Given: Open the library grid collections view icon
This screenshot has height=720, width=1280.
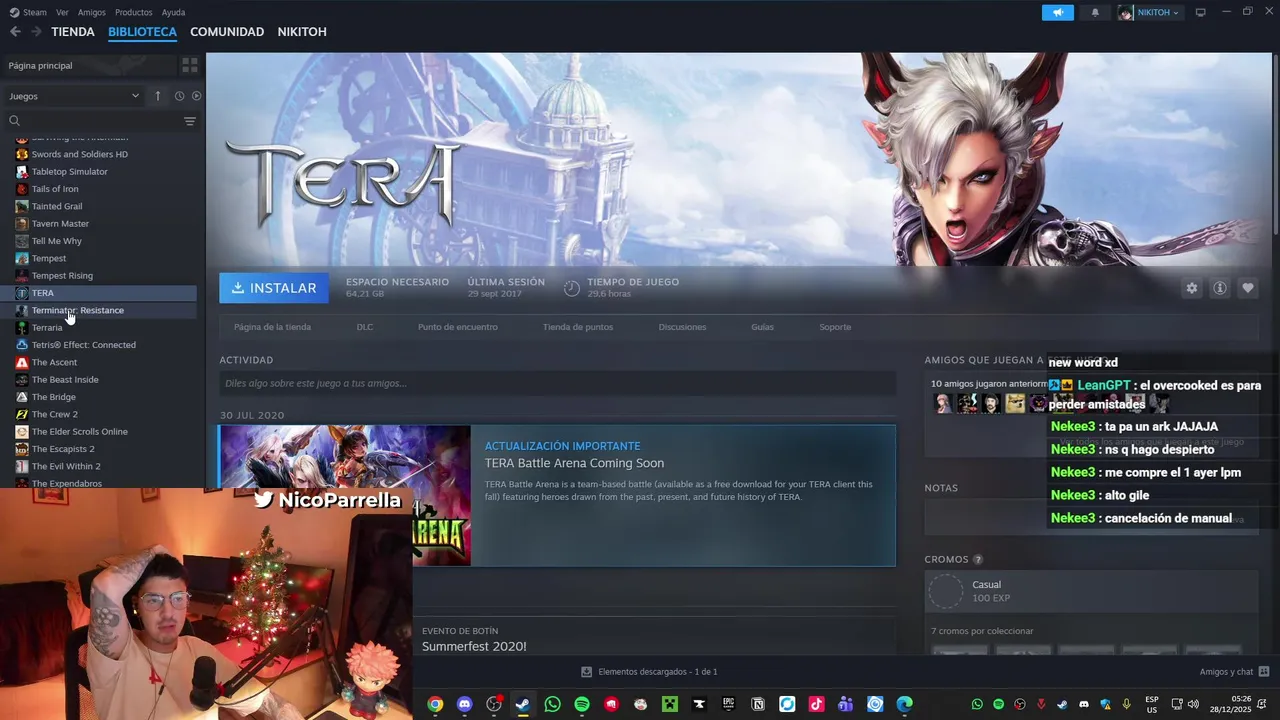Looking at the screenshot, I should point(189,65).
